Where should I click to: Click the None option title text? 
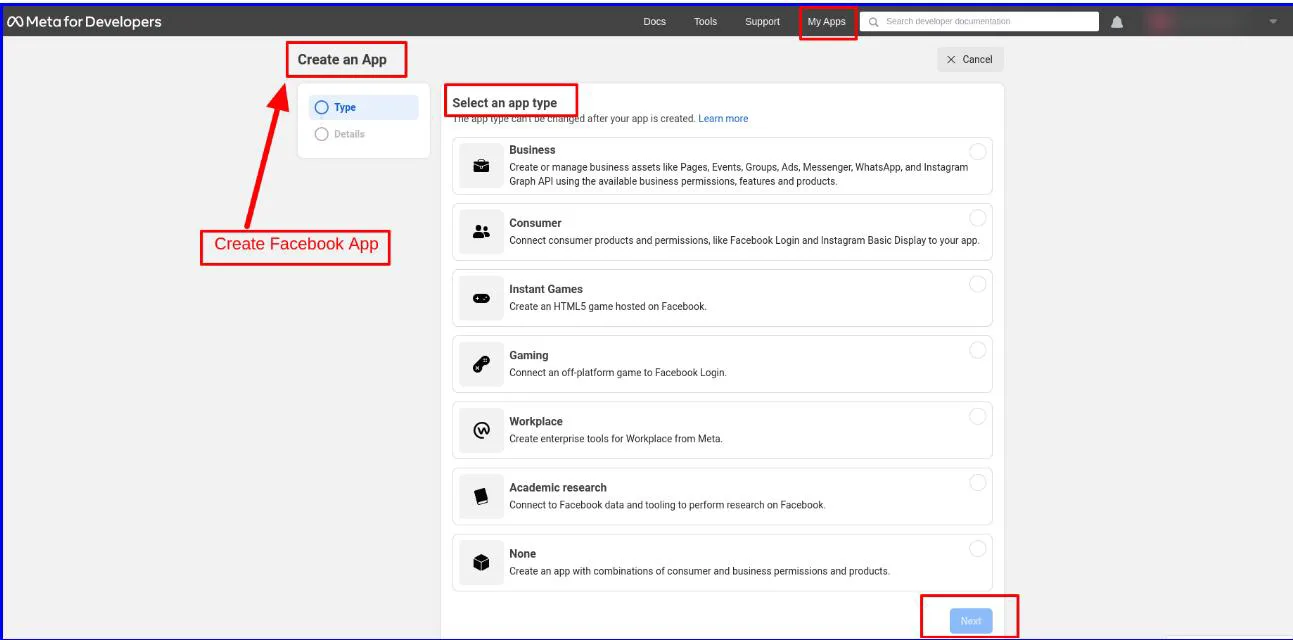pyautogui.click(x=523, y=553)
